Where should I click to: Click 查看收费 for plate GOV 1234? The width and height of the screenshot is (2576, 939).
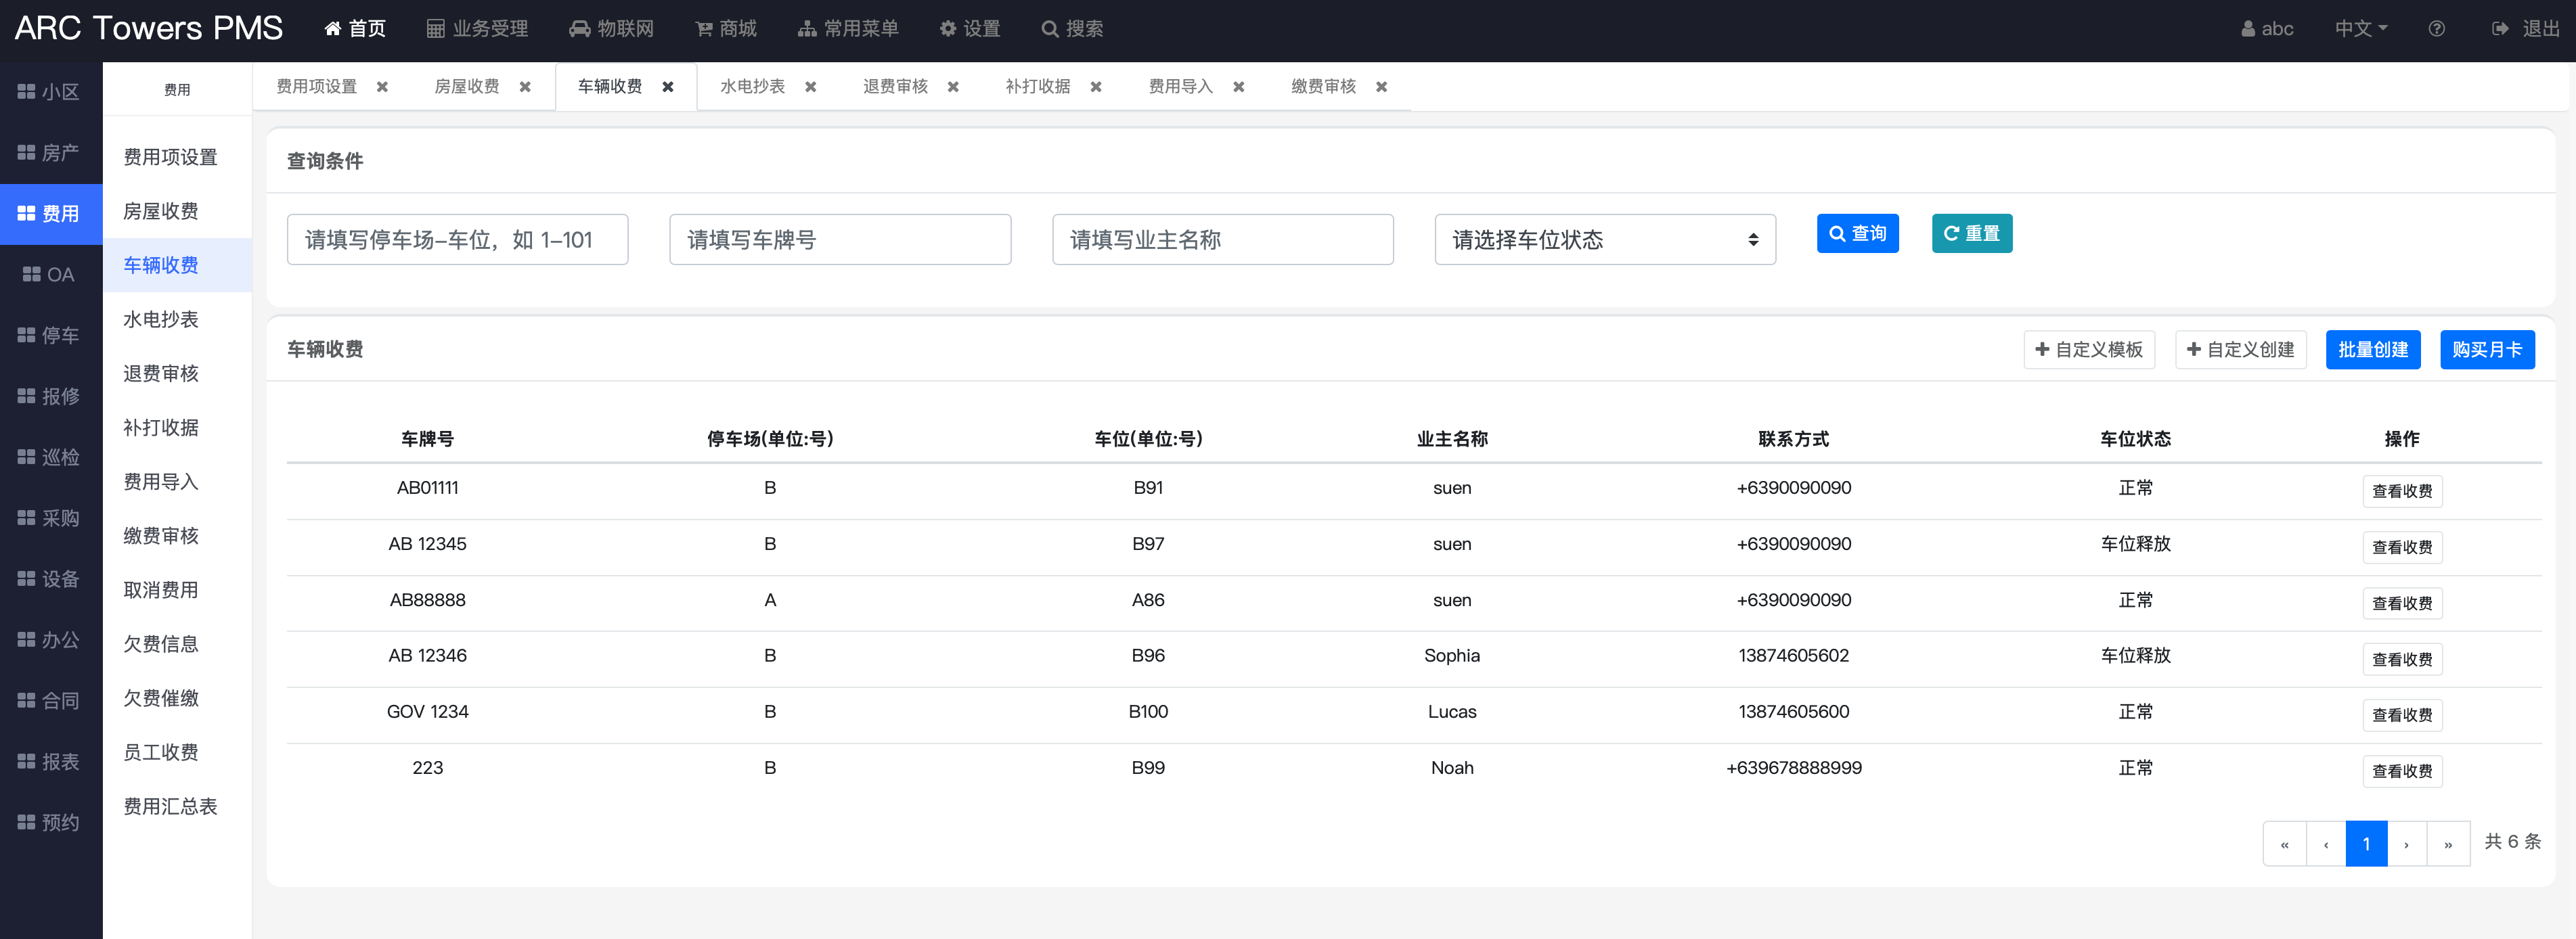[2401, 715]
